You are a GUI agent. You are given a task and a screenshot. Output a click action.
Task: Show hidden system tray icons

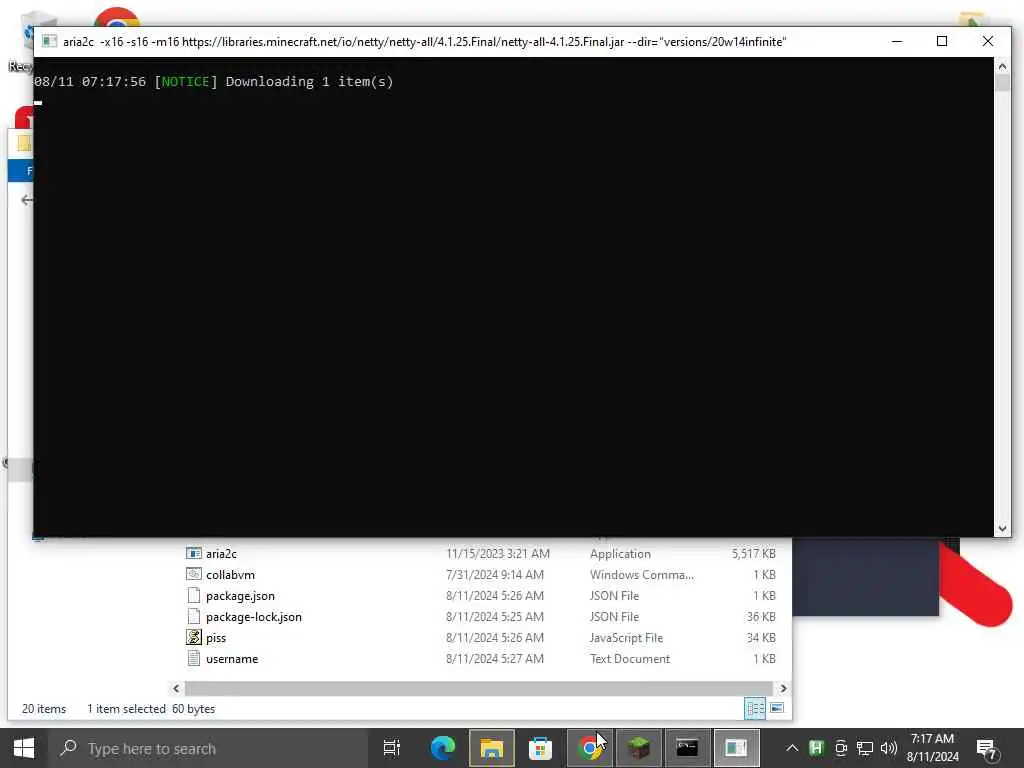point(792,748)
